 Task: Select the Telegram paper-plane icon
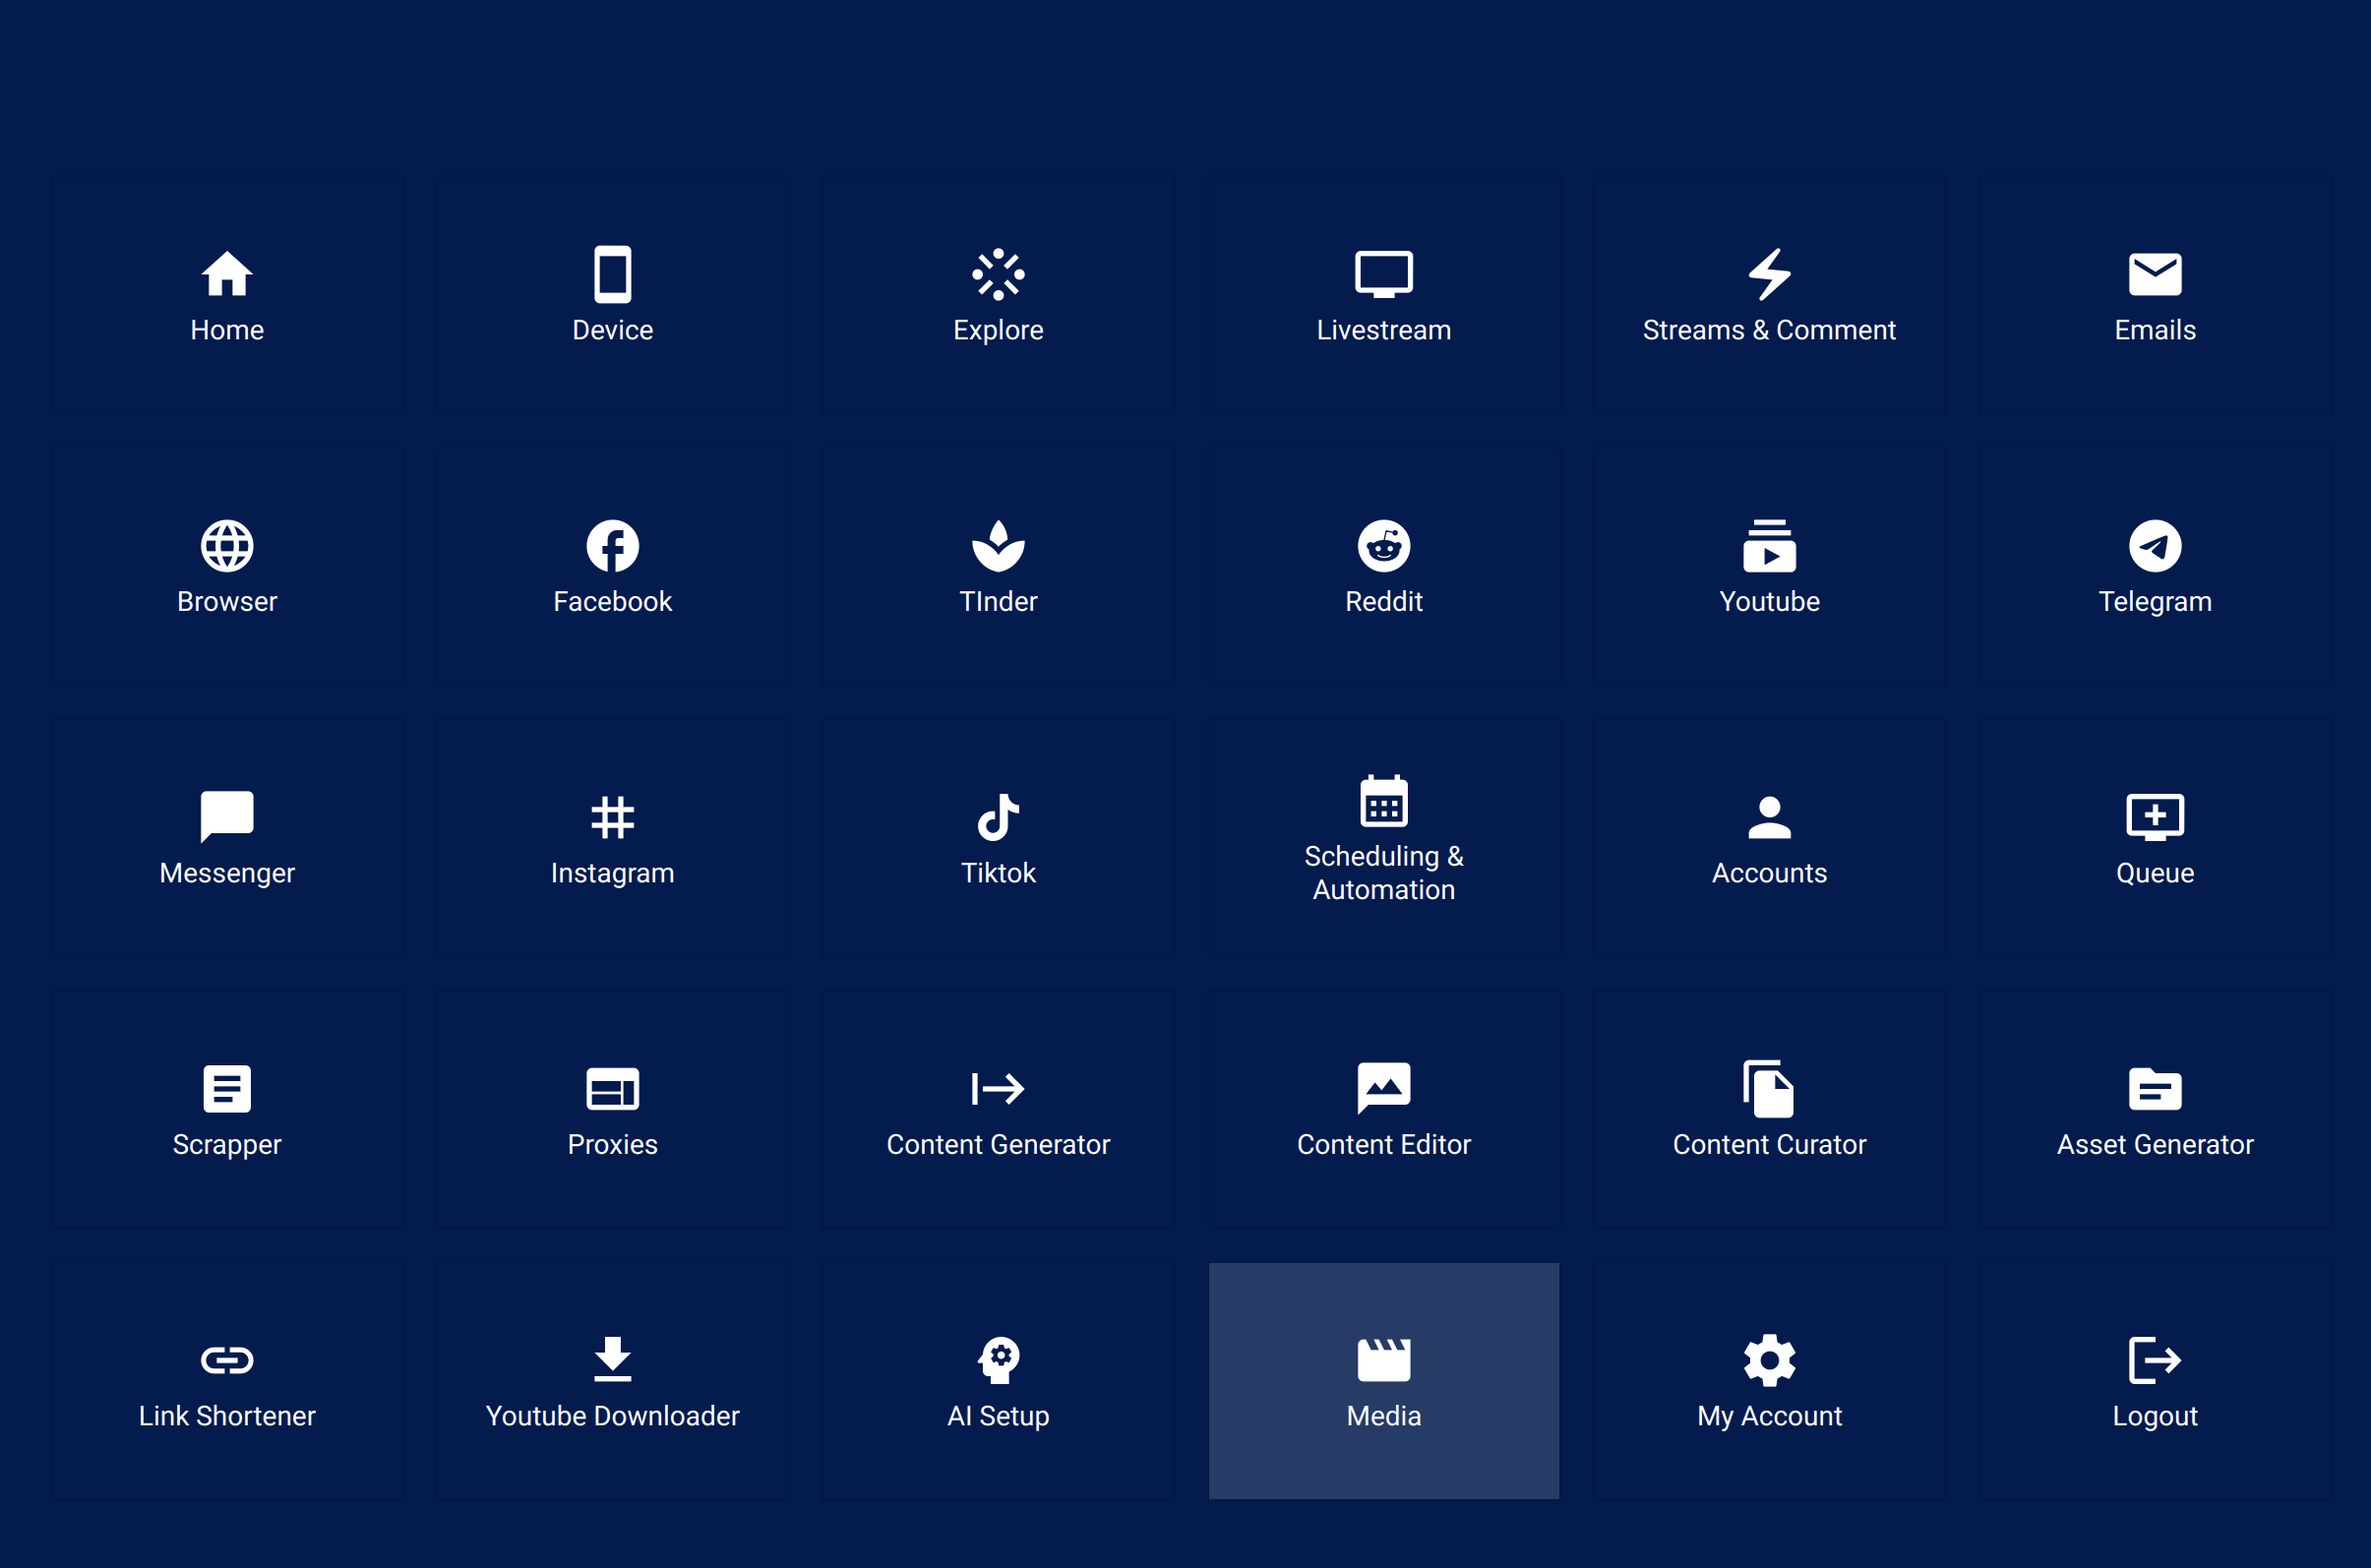(2154, 546)
